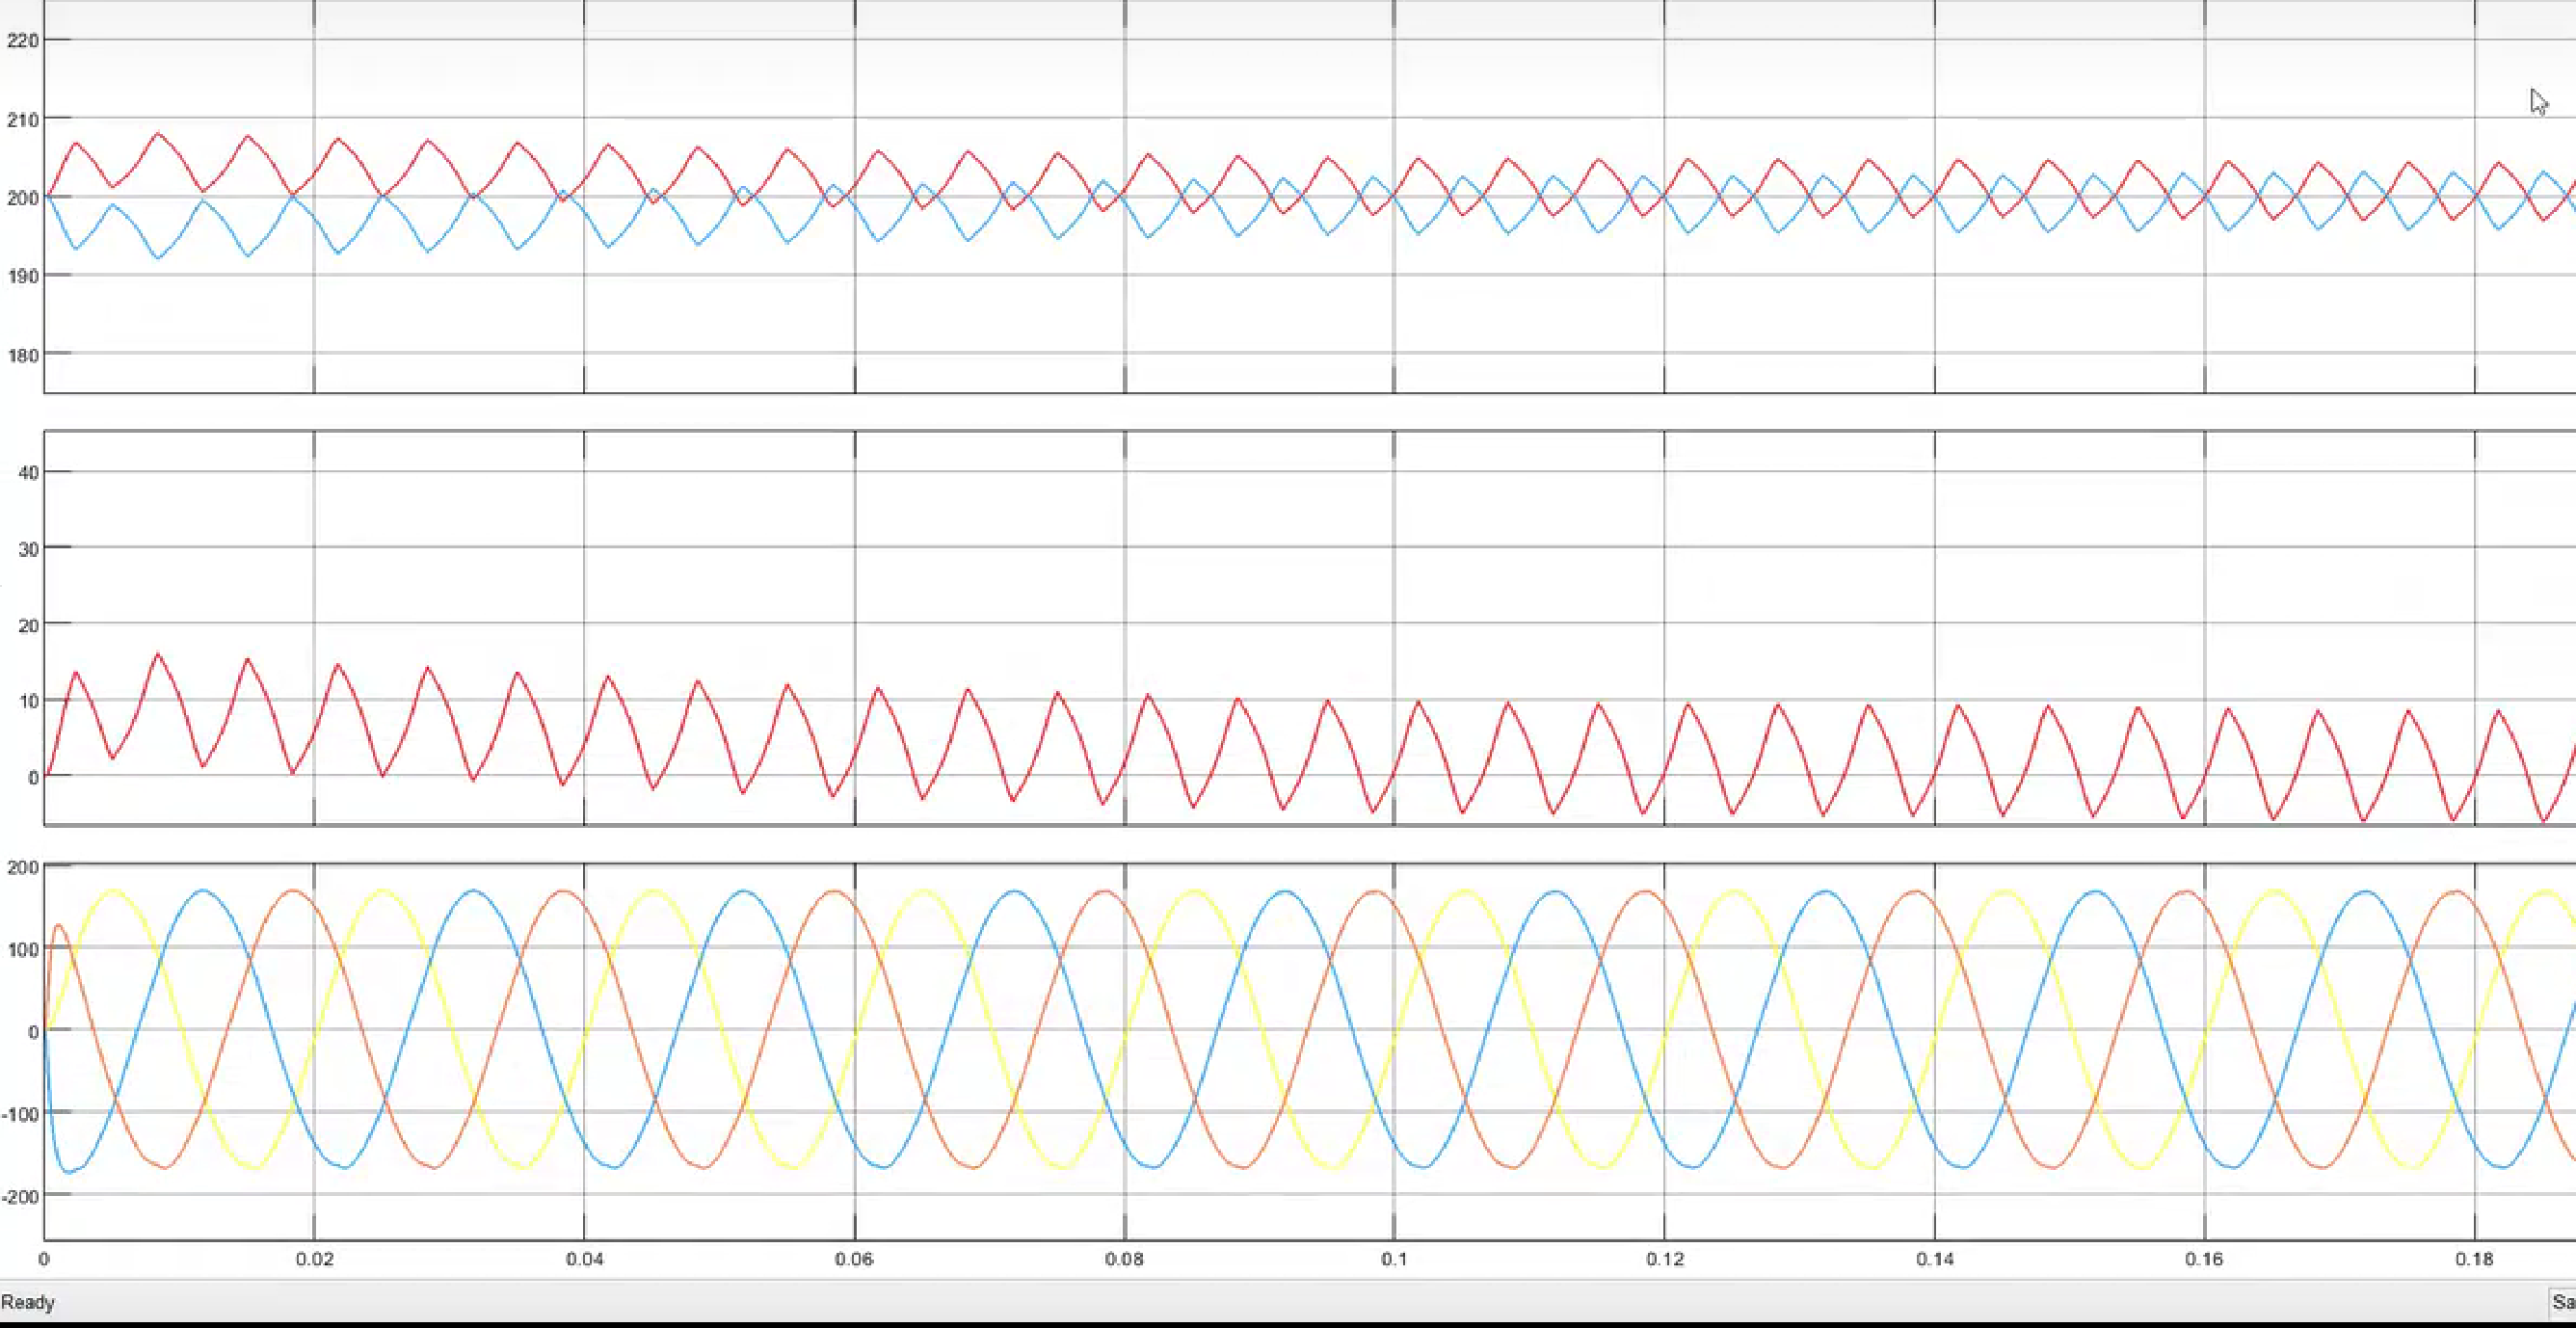2576x1328 pixels.
Task: Click the 10 label on middle plot
Action: click(28, 701)
